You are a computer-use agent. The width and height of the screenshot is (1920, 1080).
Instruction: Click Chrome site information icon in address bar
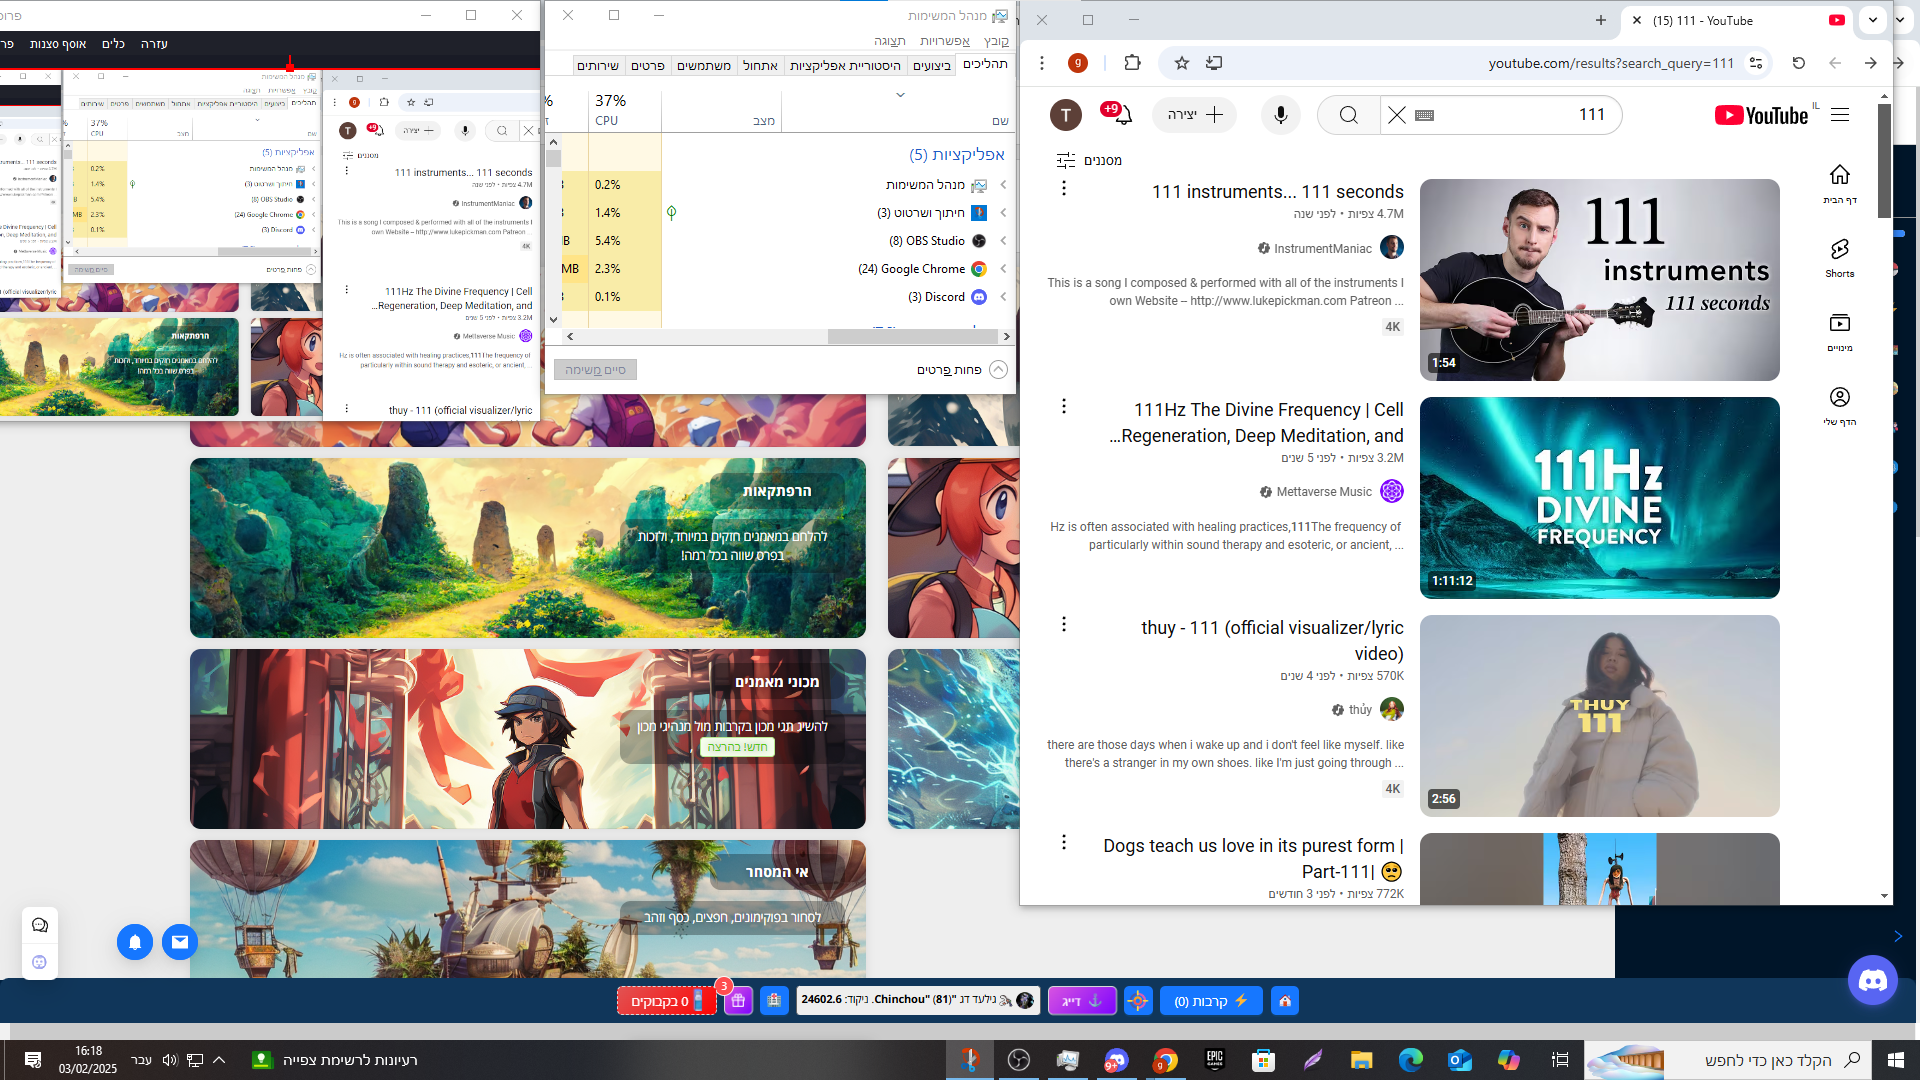pos(1756,63)
